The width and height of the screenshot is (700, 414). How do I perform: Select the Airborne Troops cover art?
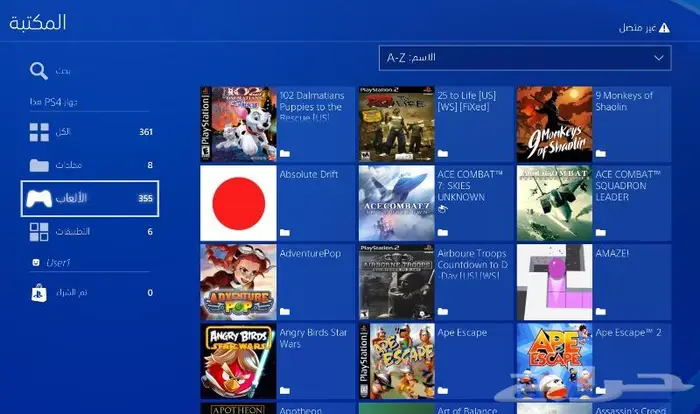[396, 282]
